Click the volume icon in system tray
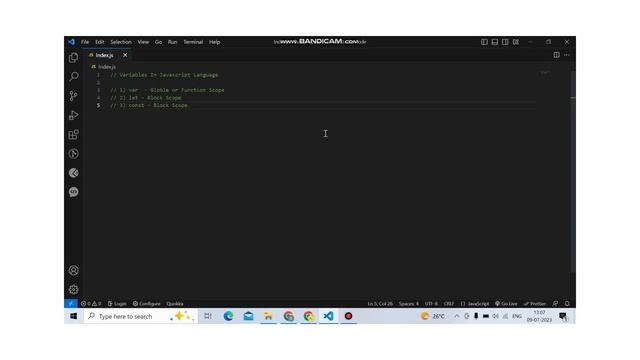 pyautogui.click(x=495, y=316)
